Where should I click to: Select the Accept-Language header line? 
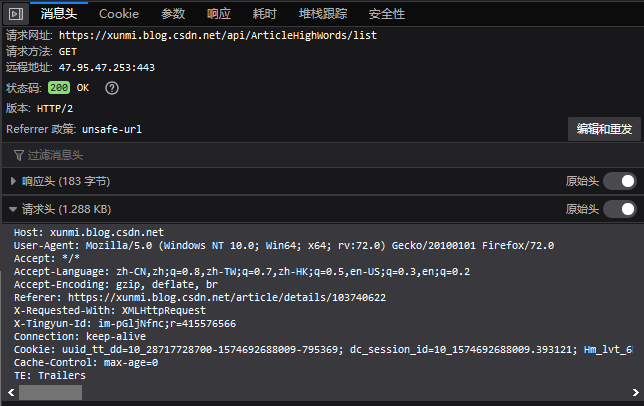(x=242, y=272)
